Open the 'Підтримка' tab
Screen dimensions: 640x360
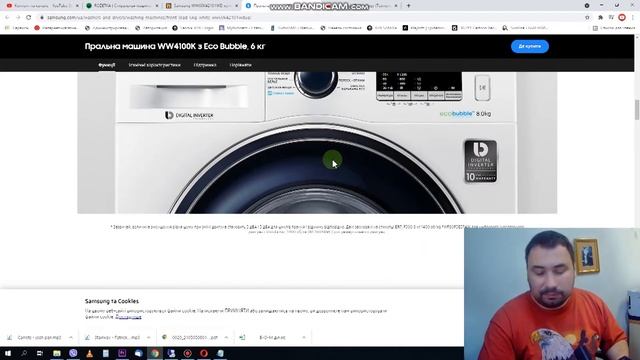205,65
